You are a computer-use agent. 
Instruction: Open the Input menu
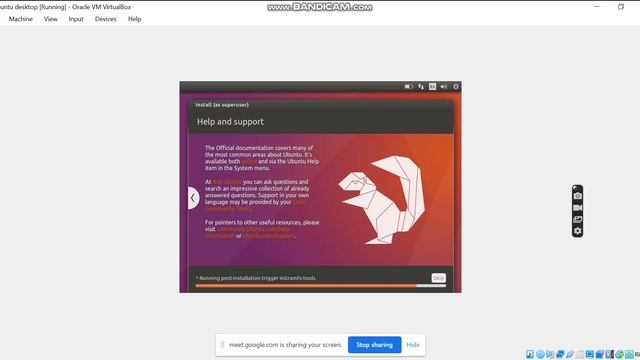(76, 19)
